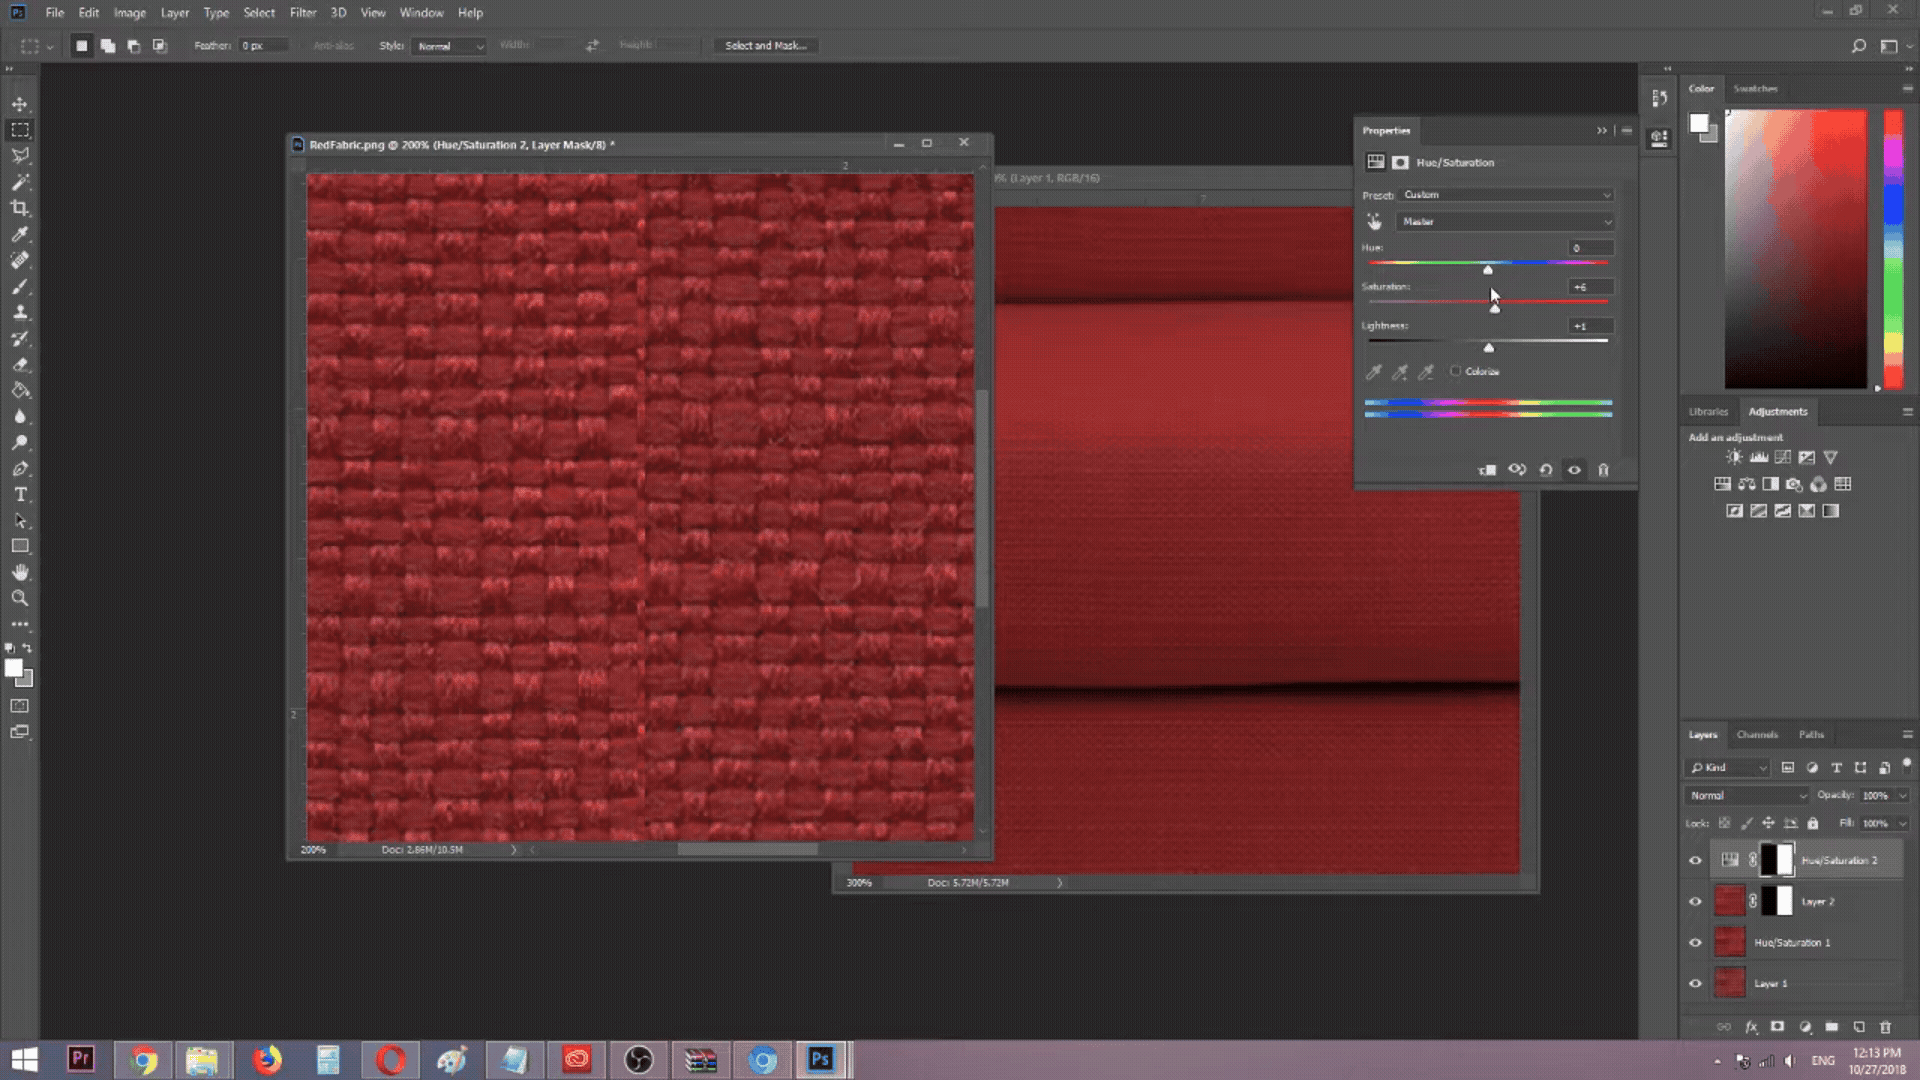Create new group folder in Layers
The width and height of the screenshot is (1920, 1080).
1831,1027
